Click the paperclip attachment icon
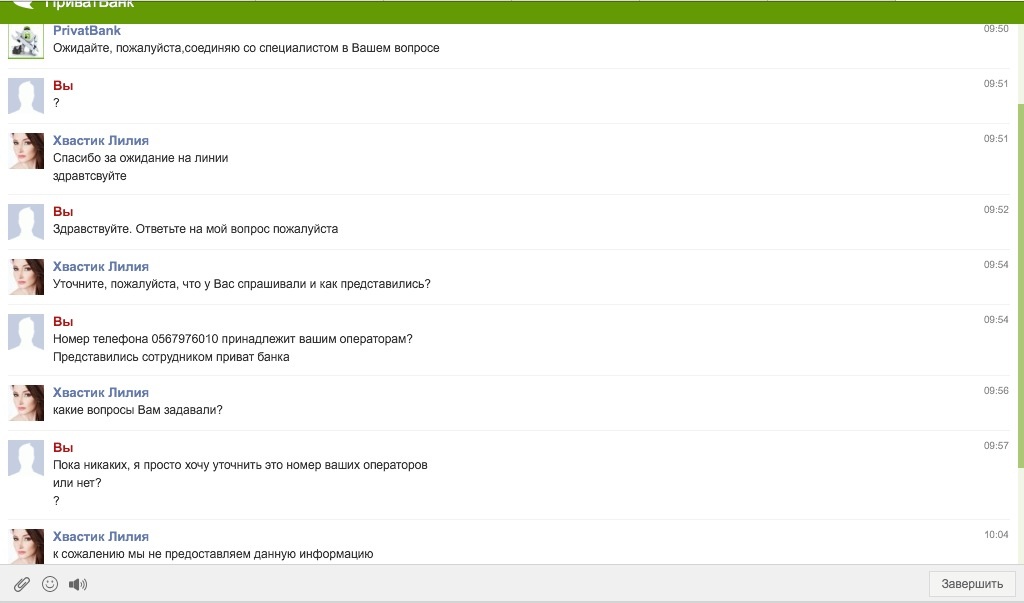Image resolution: width=1024 pixels, height=603 pixels. pyautogui.click(x=21, y=584)
